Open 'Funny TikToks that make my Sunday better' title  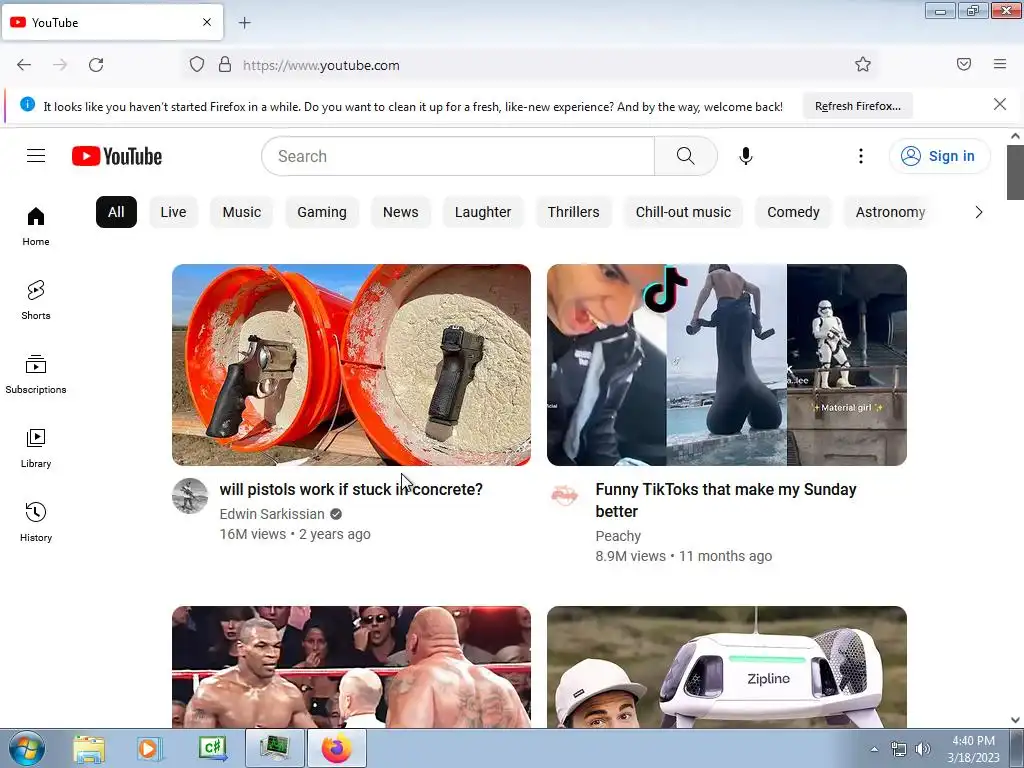(726, 500)
